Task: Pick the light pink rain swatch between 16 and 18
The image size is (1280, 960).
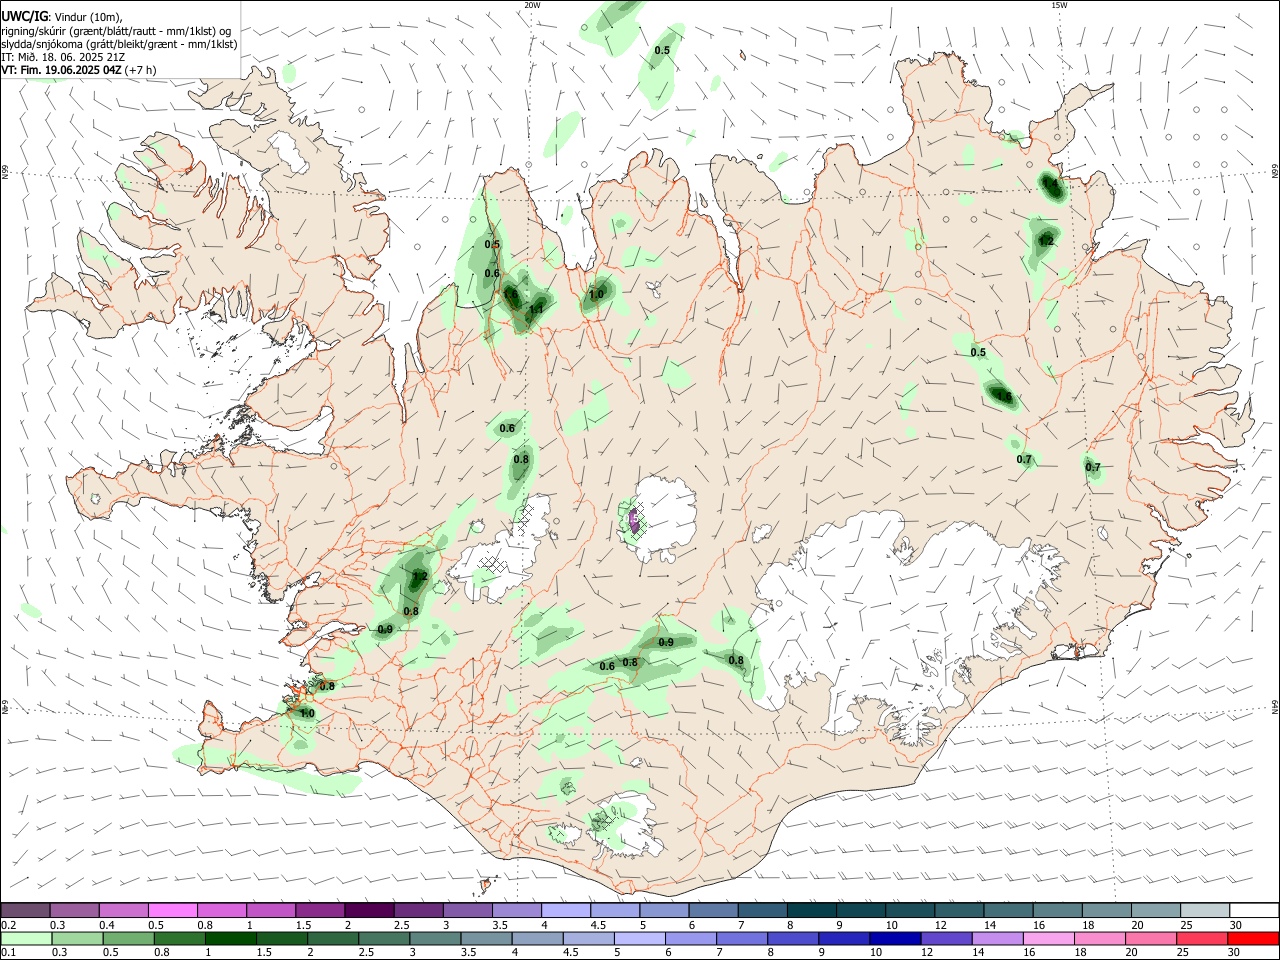Action: tap(1047, 939)
